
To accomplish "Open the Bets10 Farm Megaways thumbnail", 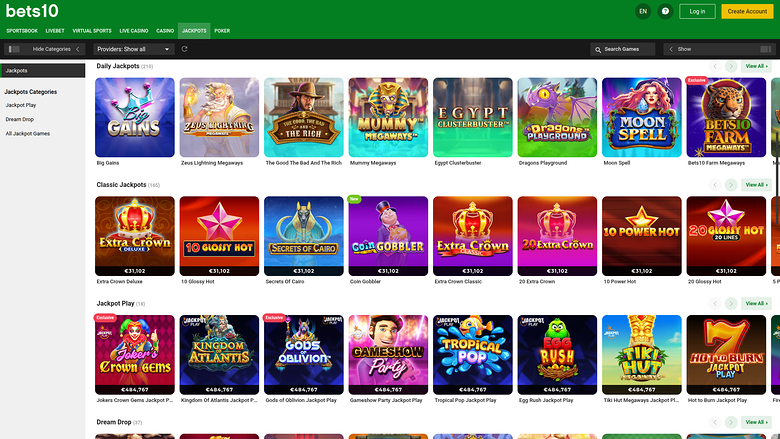I will click(727, 117).
